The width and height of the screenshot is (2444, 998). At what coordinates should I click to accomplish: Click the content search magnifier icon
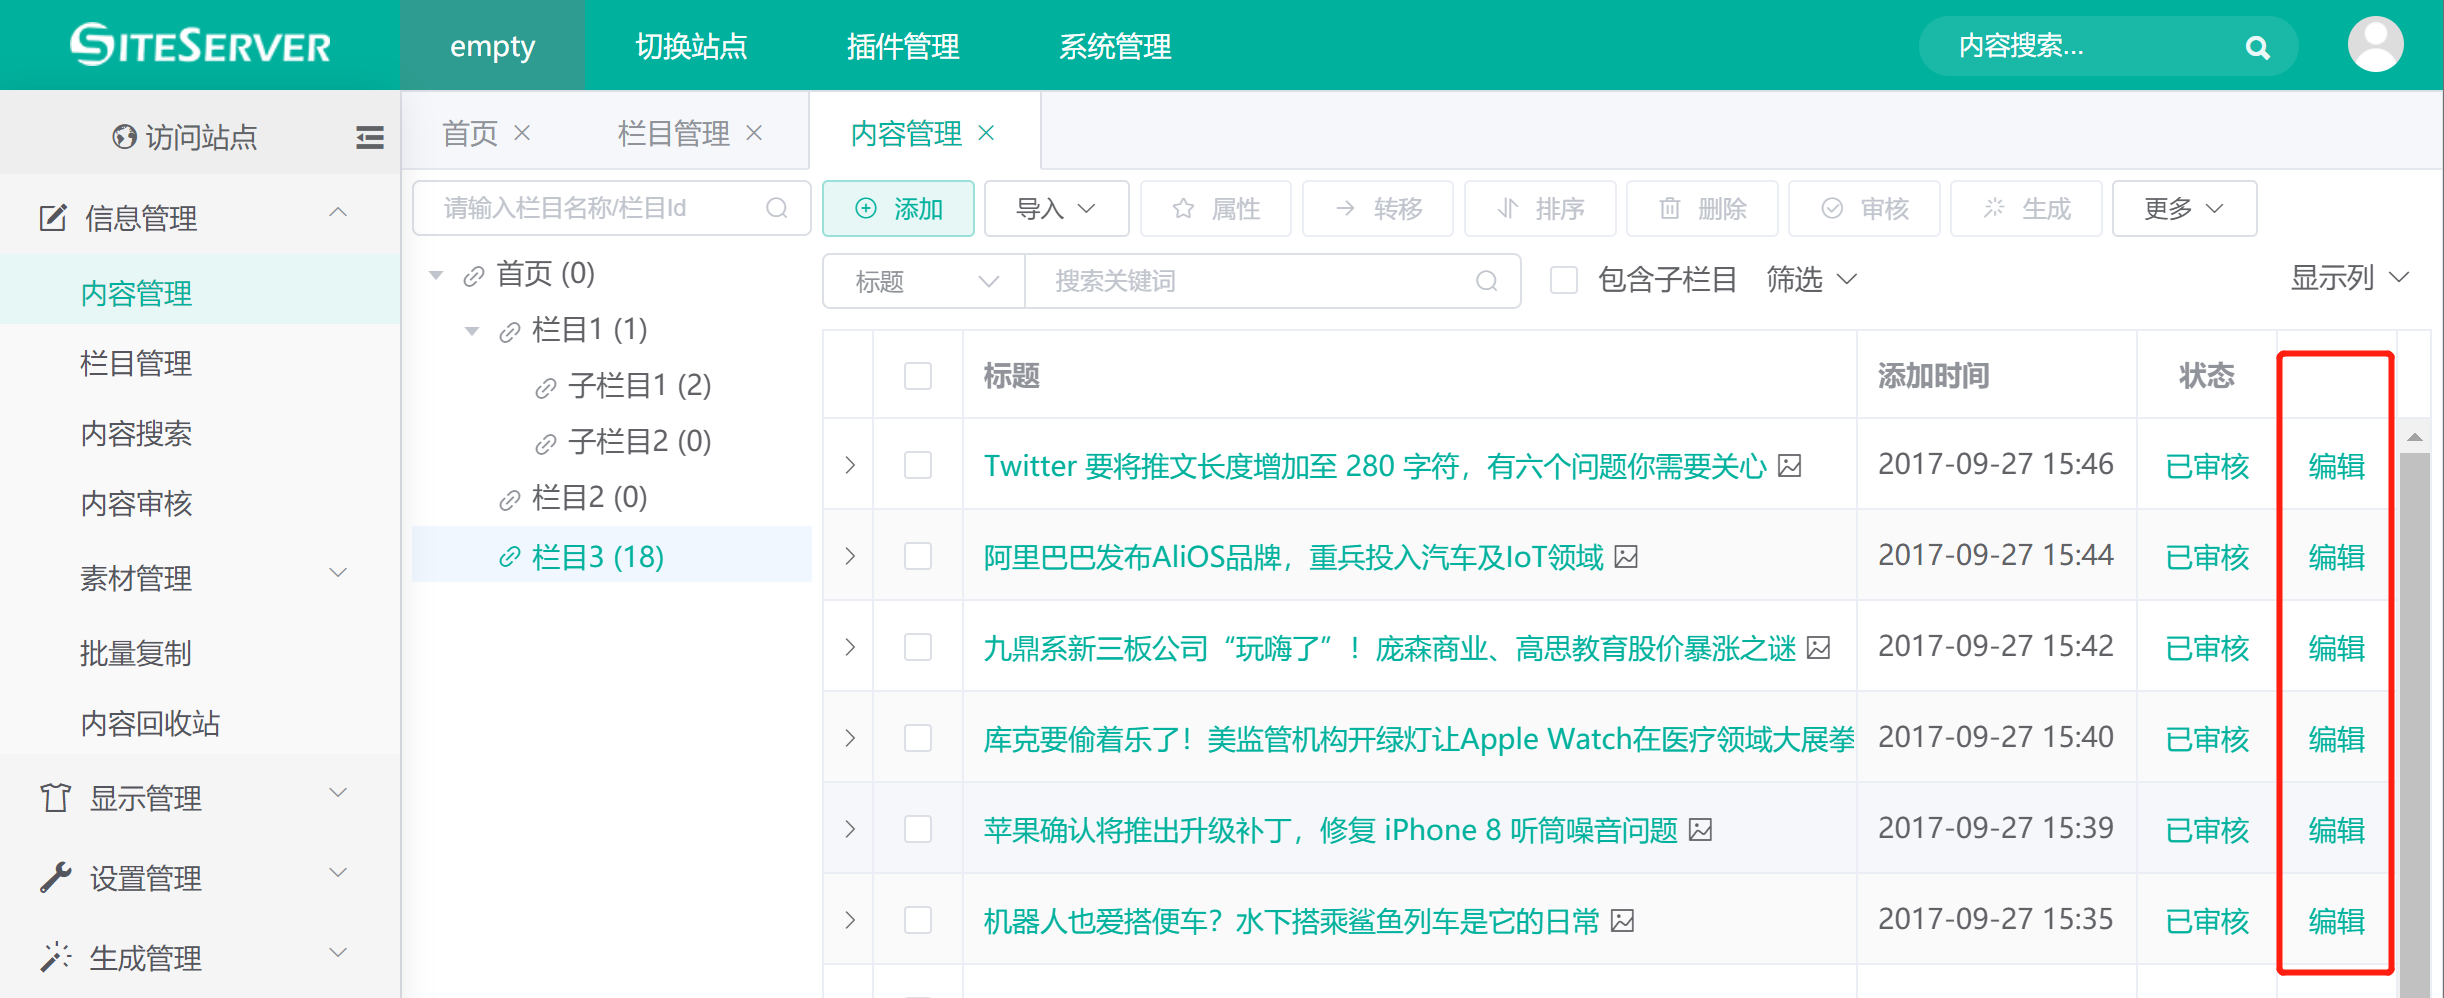tap(2258, 46)
